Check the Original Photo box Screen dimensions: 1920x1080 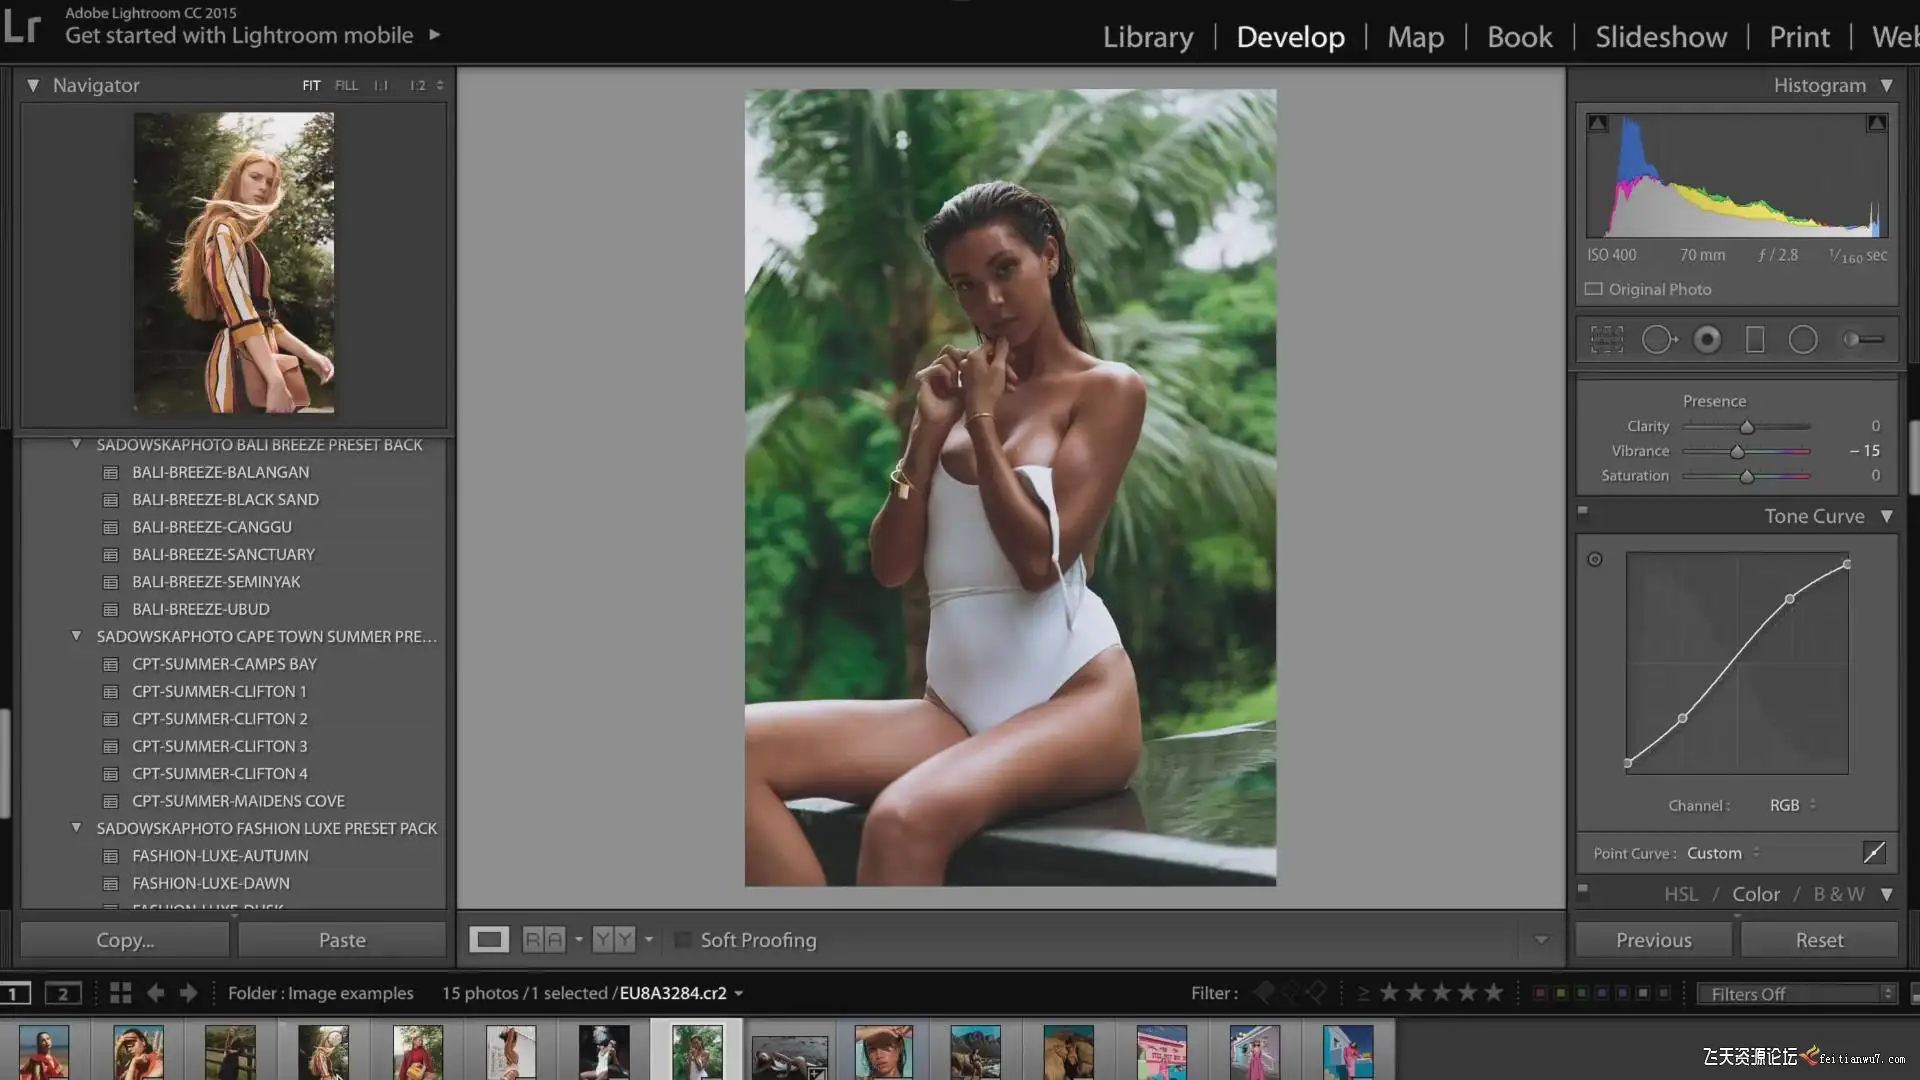pos(1594,289)
